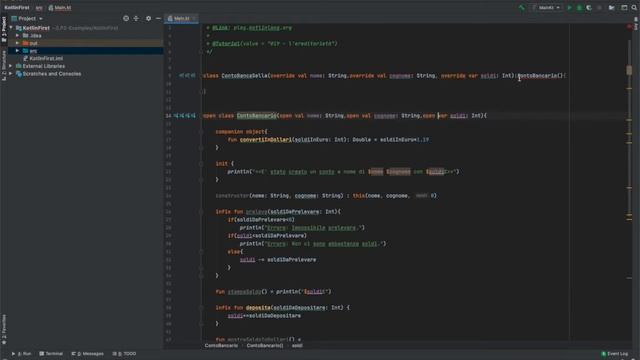Toggle the Structure tool window side tab
Screen dimensions: 640x360
(4, 65)
